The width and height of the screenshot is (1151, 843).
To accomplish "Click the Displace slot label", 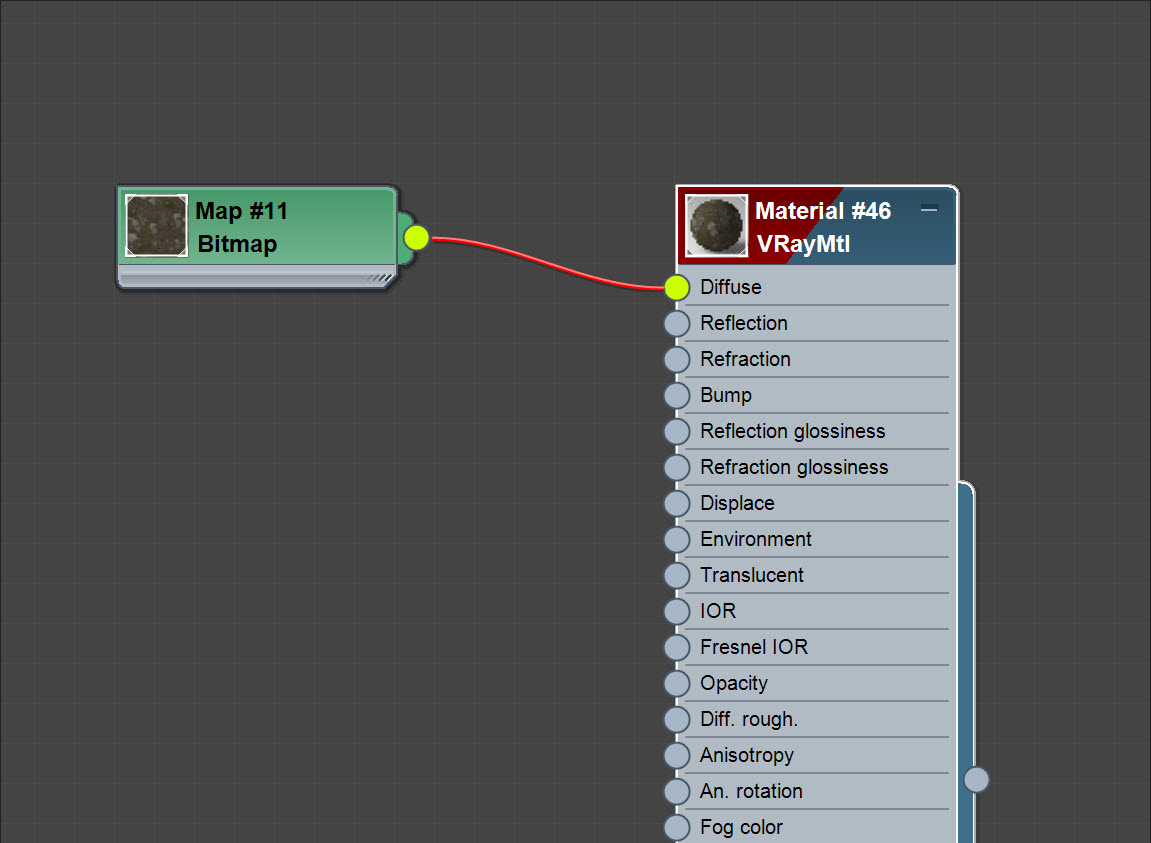I will (x=737, y=503).
